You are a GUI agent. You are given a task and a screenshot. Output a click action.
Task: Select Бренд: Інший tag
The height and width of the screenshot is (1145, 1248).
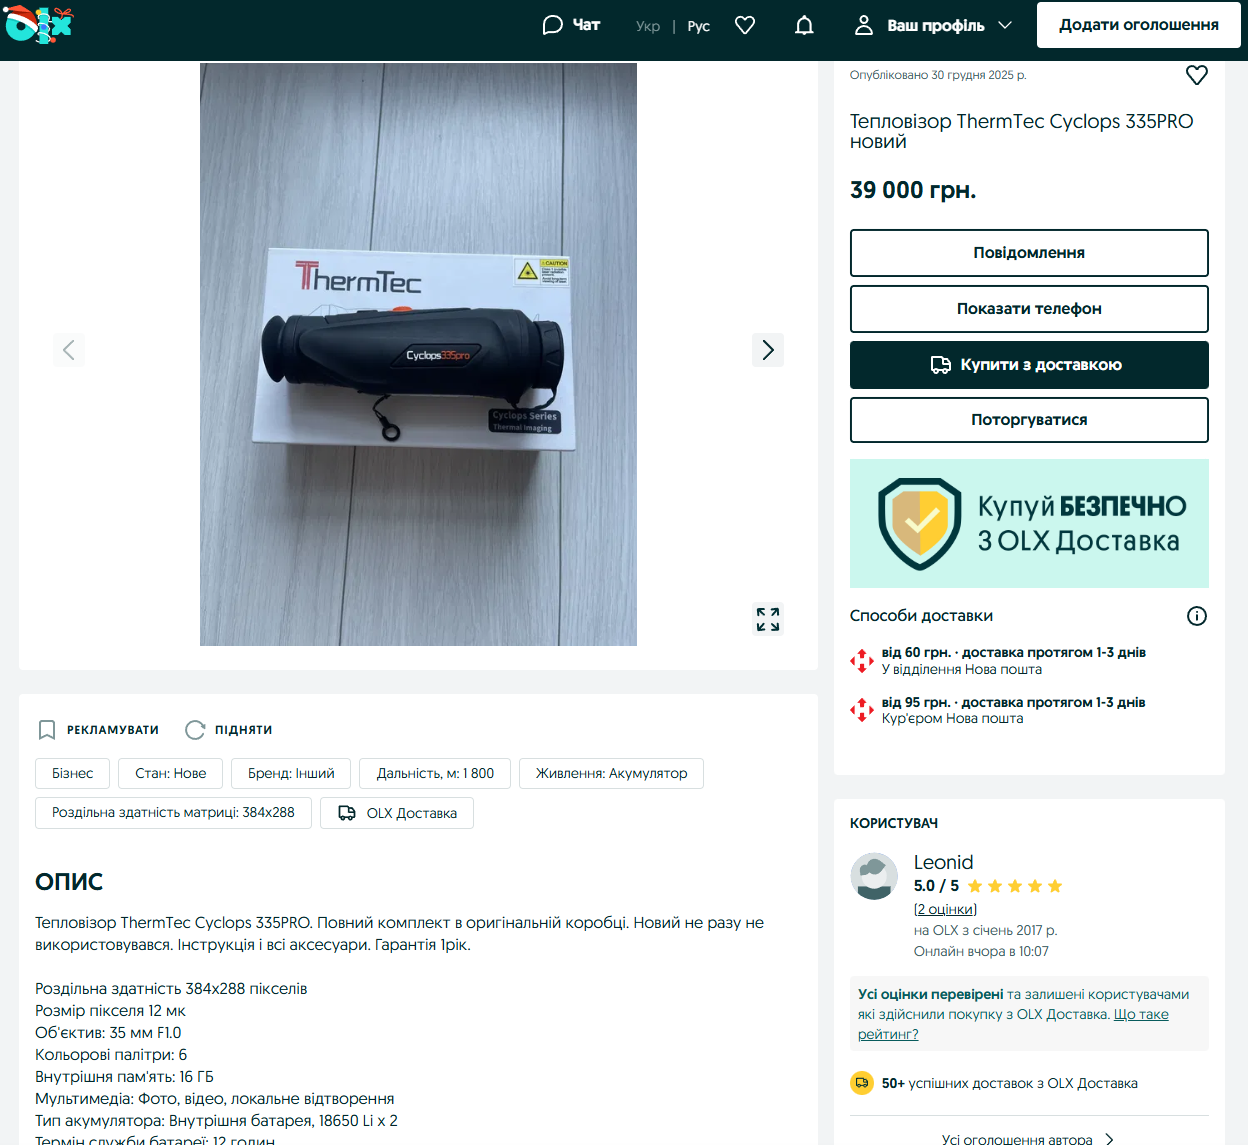291,773
